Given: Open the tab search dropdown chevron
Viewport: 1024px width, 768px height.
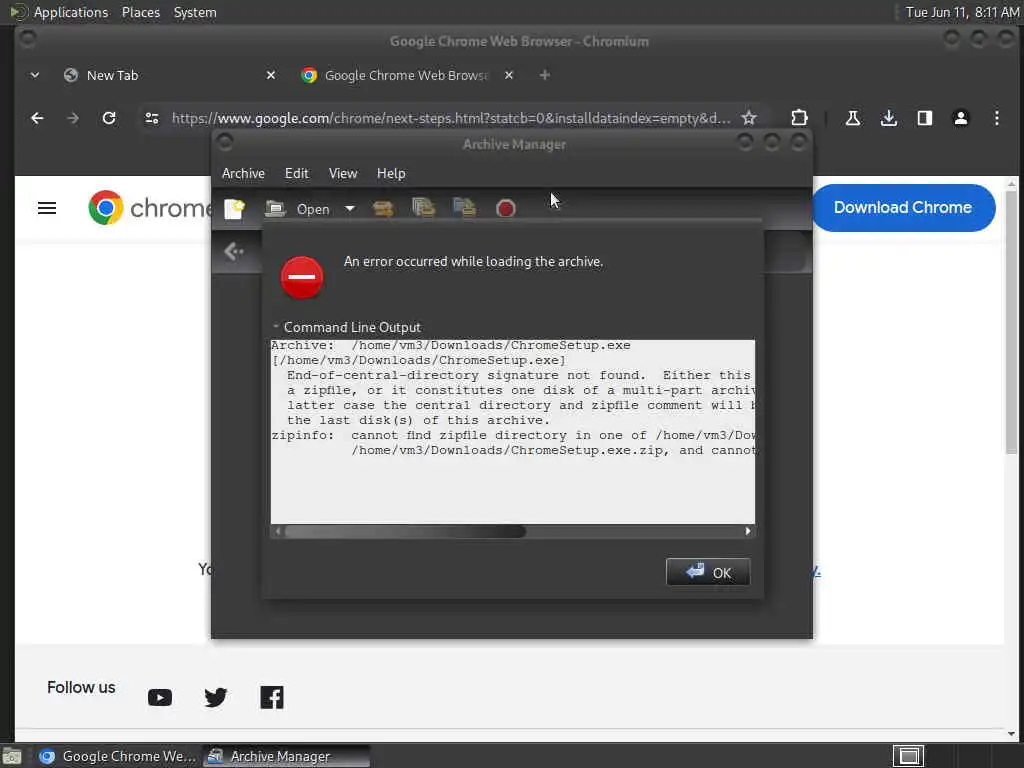Looking at the screenshot, I should tap(35, 76).
